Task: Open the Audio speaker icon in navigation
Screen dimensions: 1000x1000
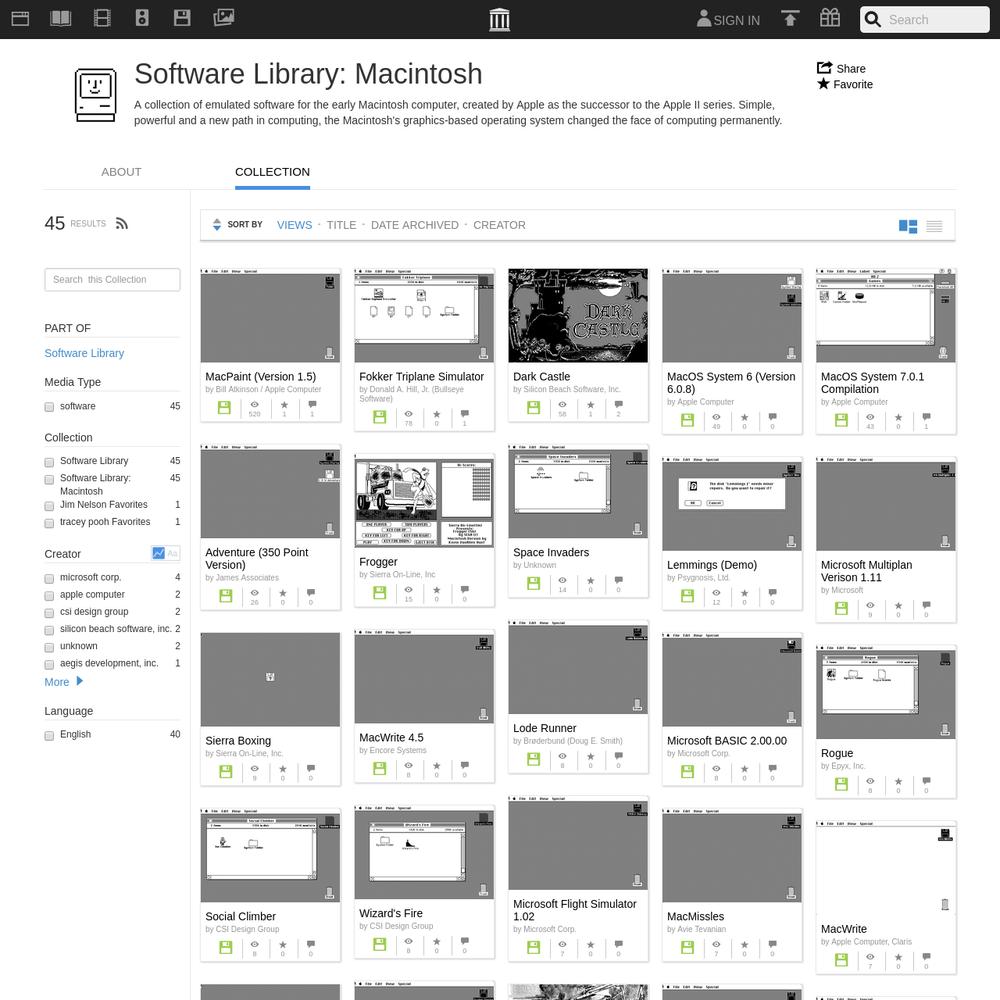Action: (142, 18)
